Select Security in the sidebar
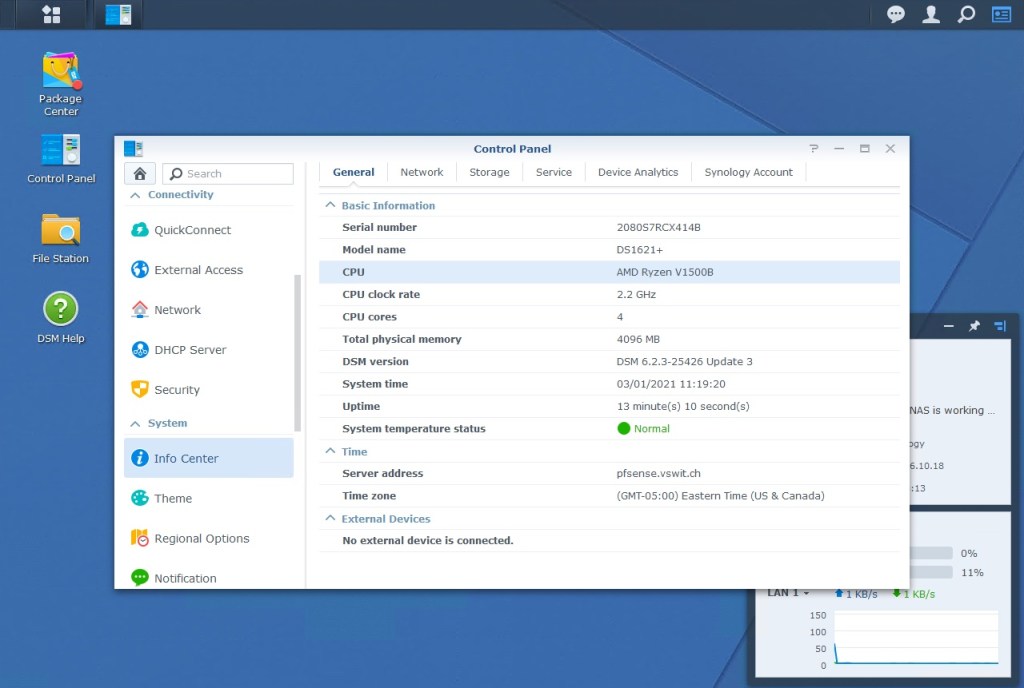 pyautogui.click(x=176, y=390)
